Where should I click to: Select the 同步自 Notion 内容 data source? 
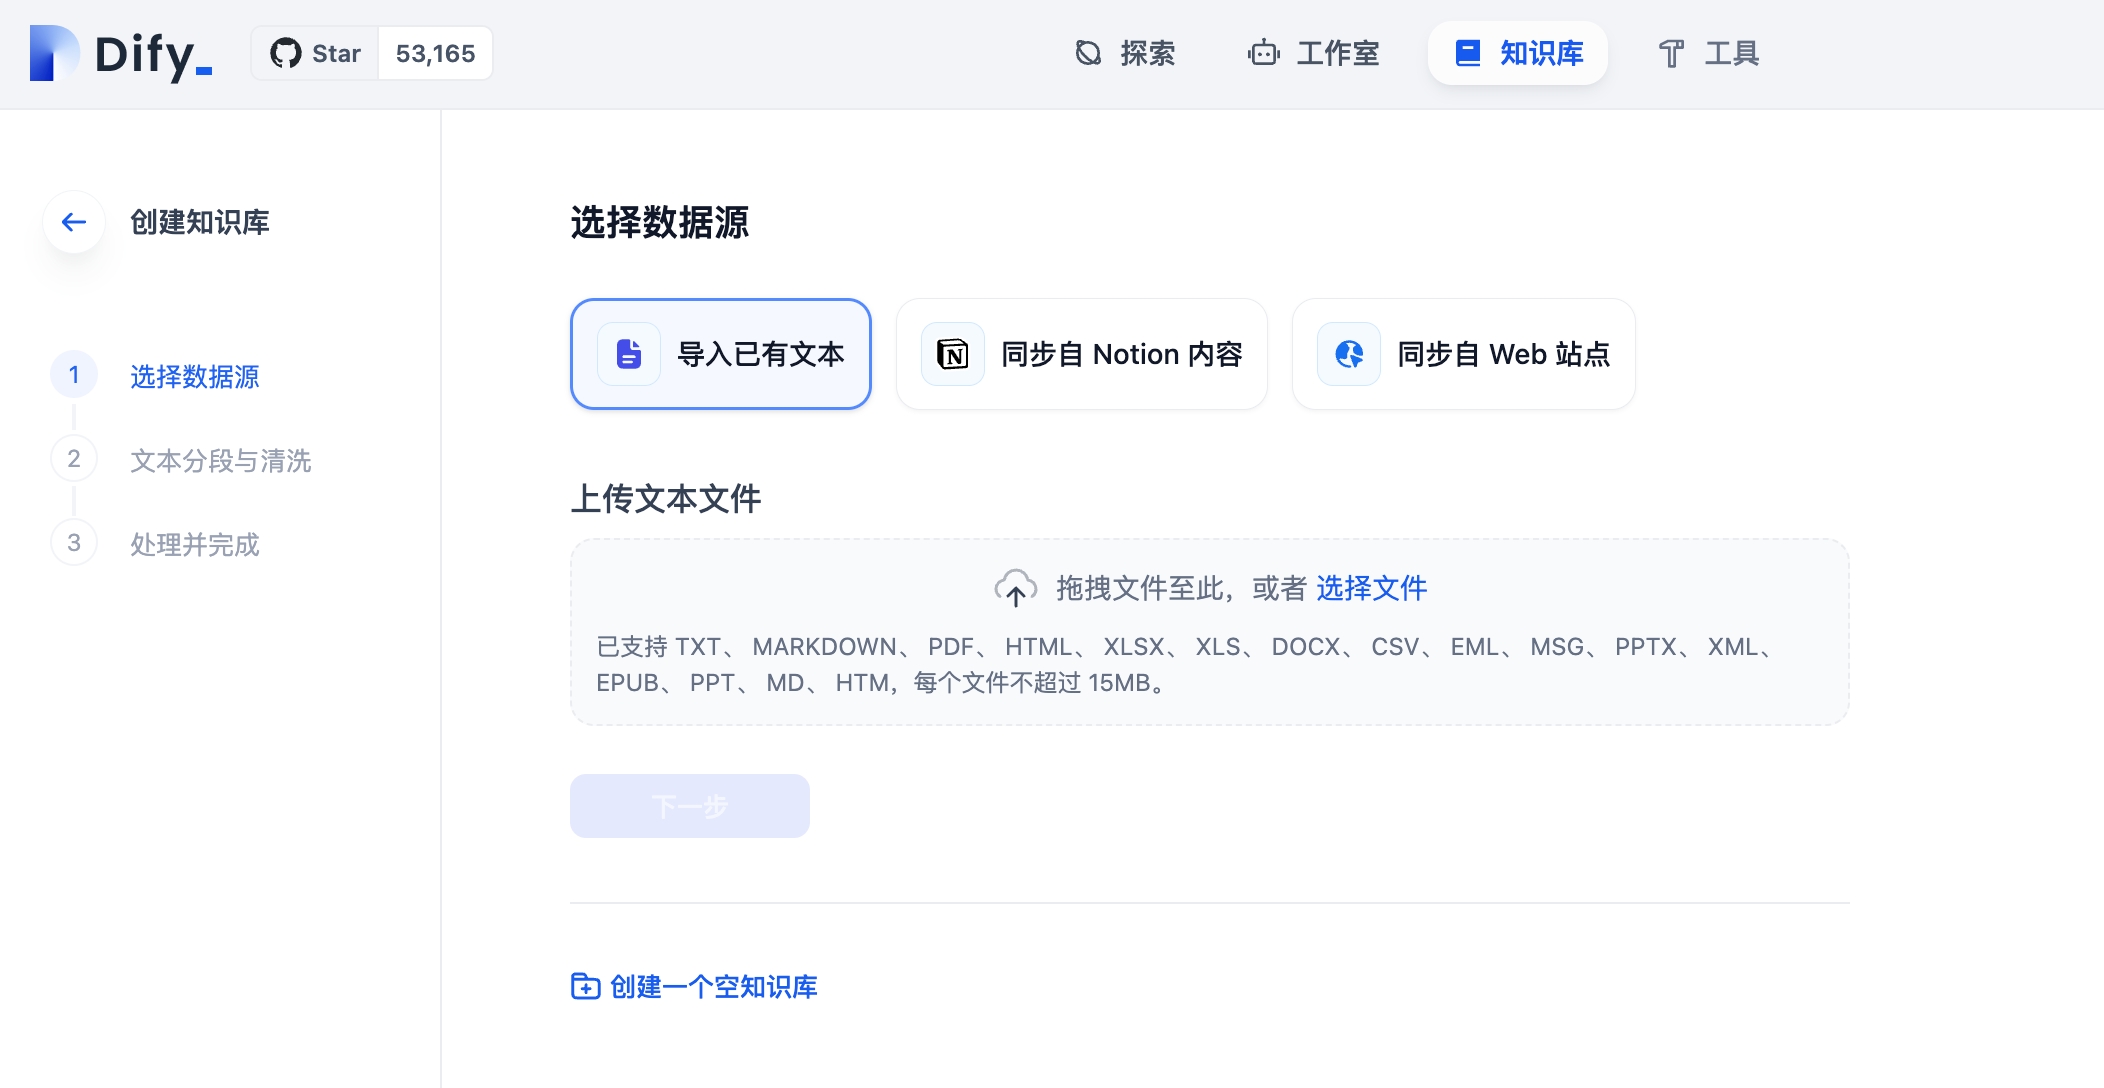(1121, 354)
